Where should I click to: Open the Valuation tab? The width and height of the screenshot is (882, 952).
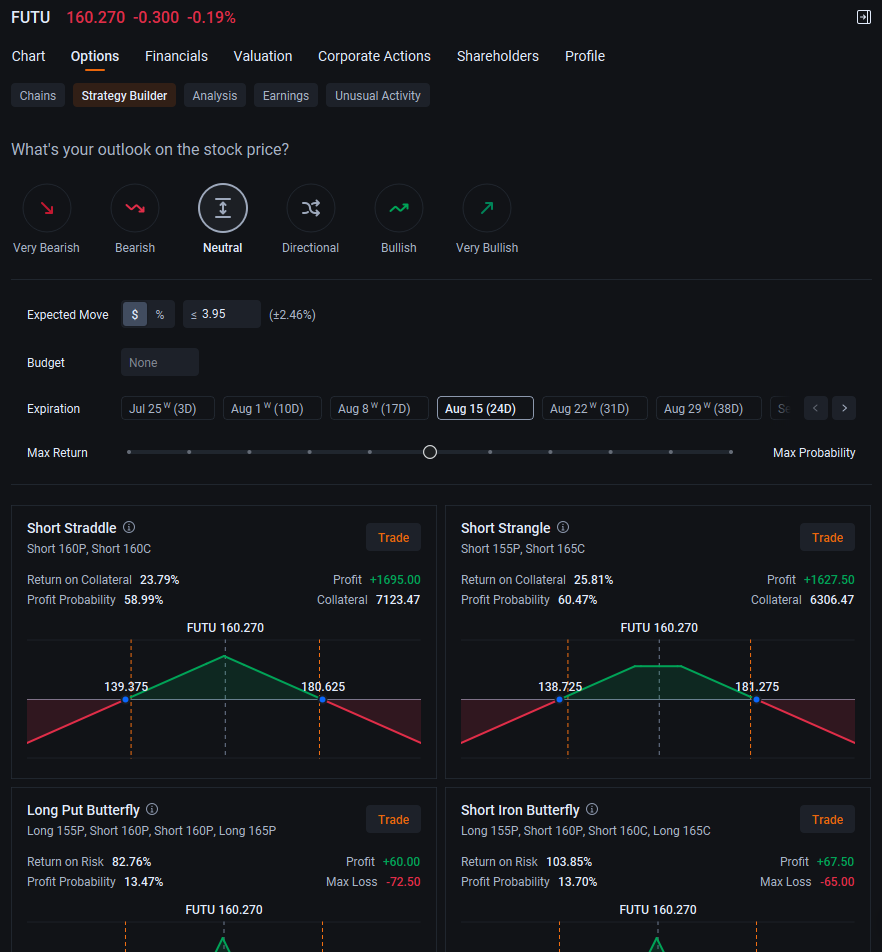click(x=263, y=56)
